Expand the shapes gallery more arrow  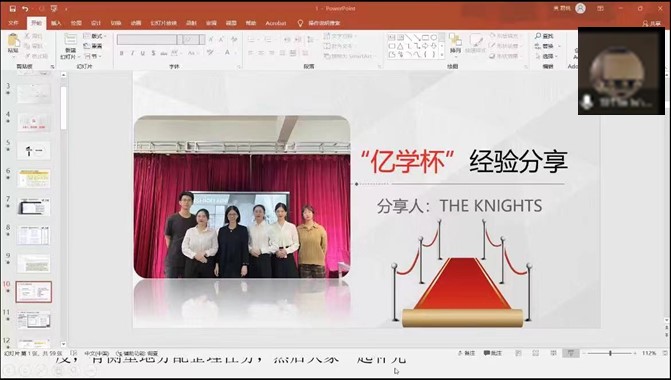click(x=442, y=55)
